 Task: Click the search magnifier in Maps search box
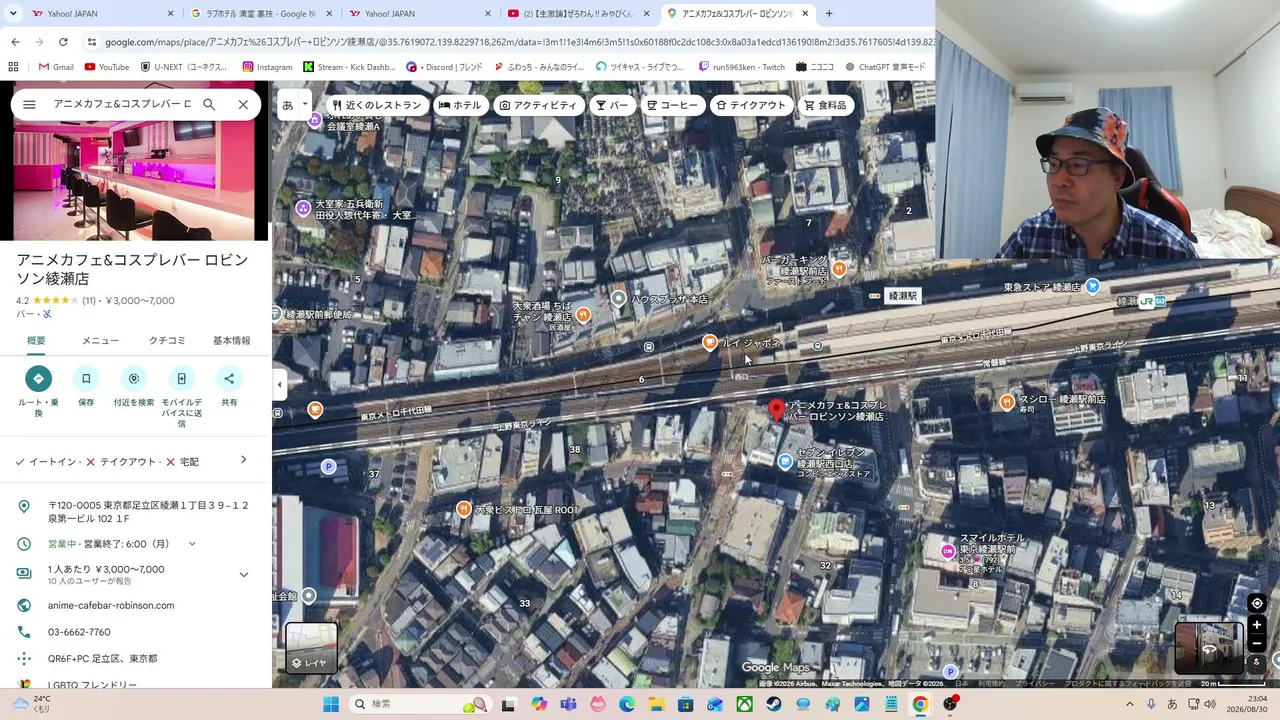click(x=209, y=104)
